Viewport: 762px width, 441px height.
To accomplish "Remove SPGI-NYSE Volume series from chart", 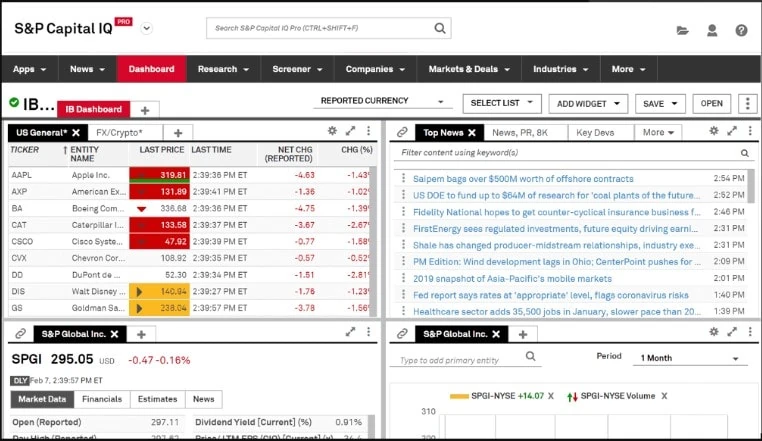I will coord(664,396).
